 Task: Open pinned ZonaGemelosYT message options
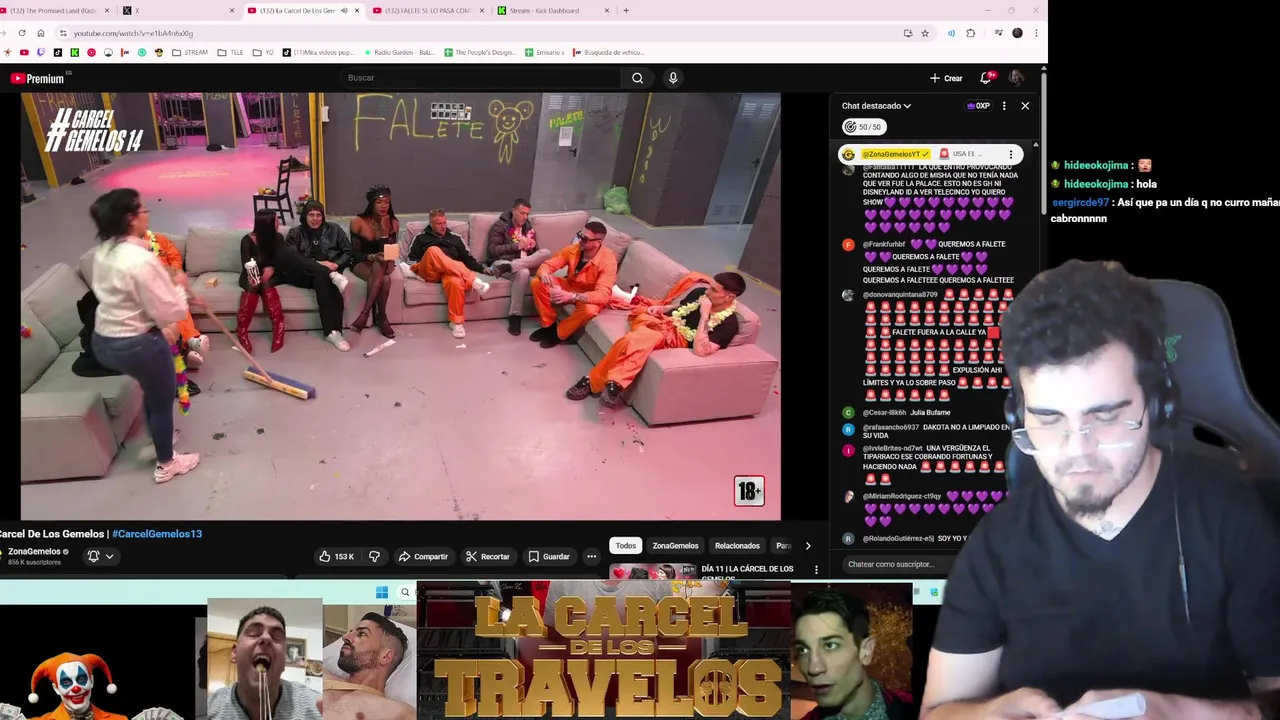[x=1011, y=154]
